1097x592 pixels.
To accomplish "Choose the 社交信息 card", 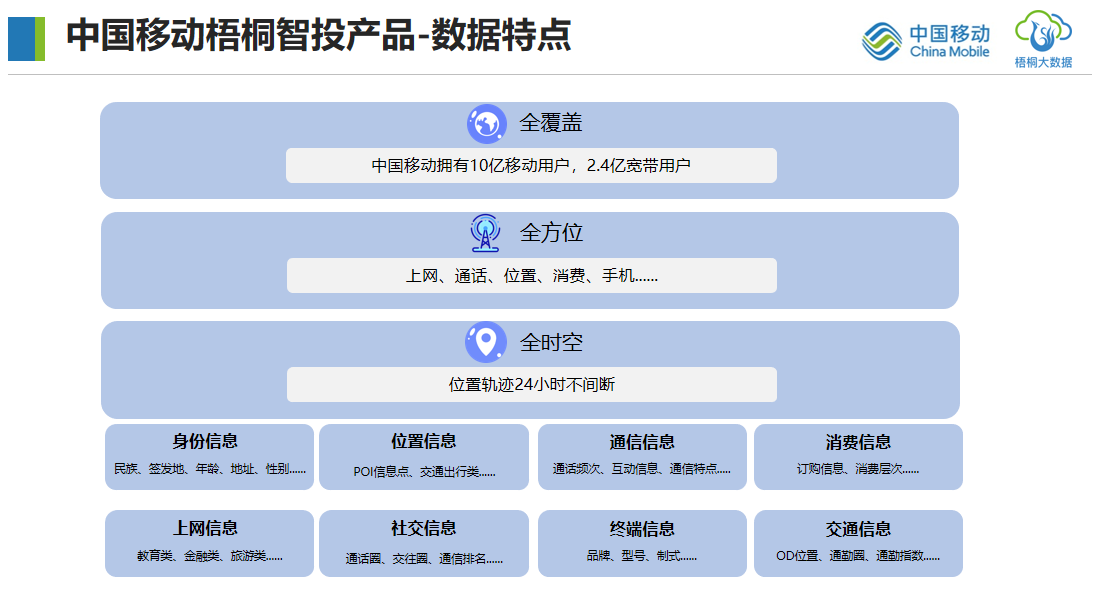I will (x=424, y=543).
